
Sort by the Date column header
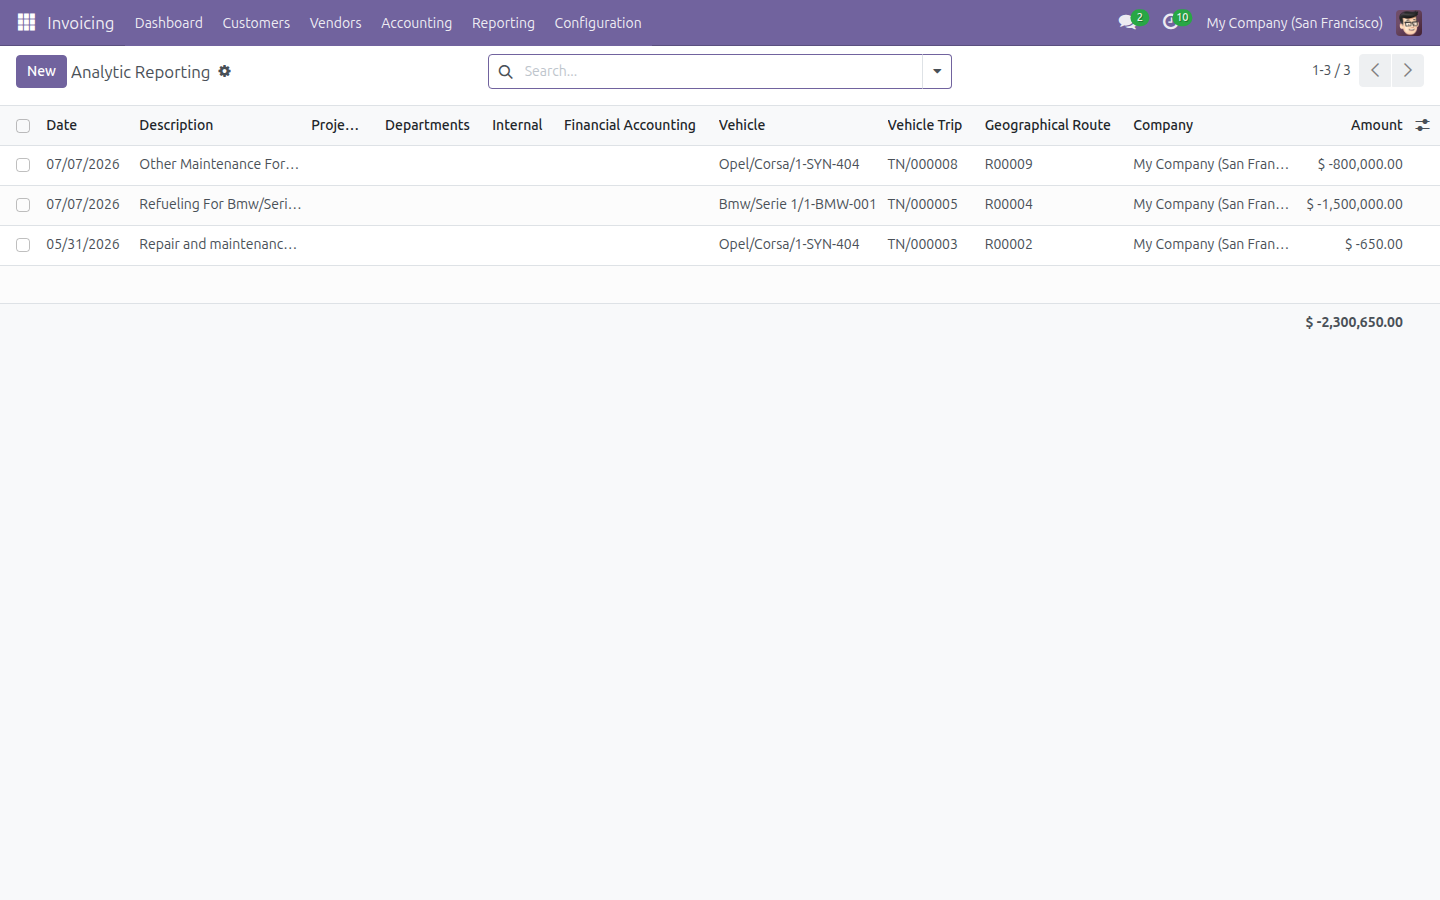61,125
